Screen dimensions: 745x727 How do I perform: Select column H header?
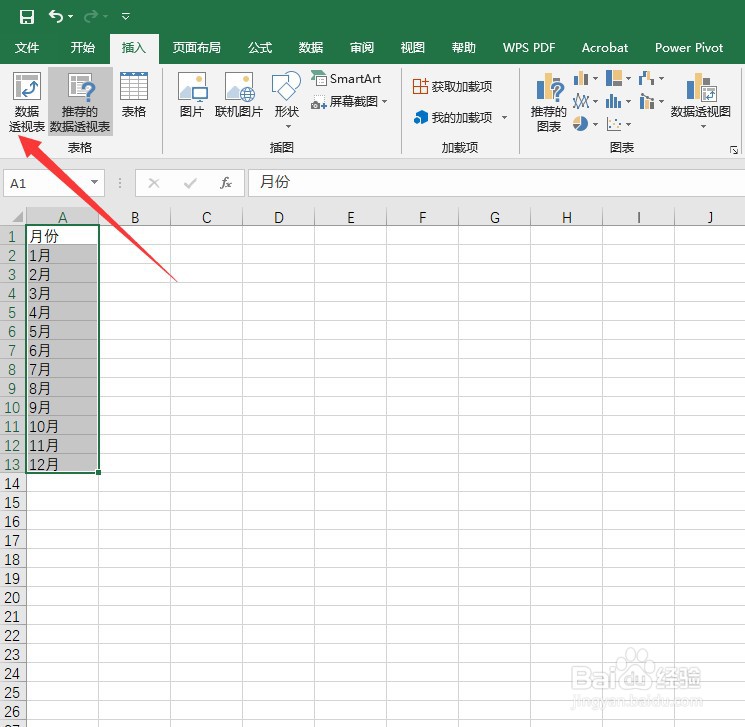[x=566, y=218]
